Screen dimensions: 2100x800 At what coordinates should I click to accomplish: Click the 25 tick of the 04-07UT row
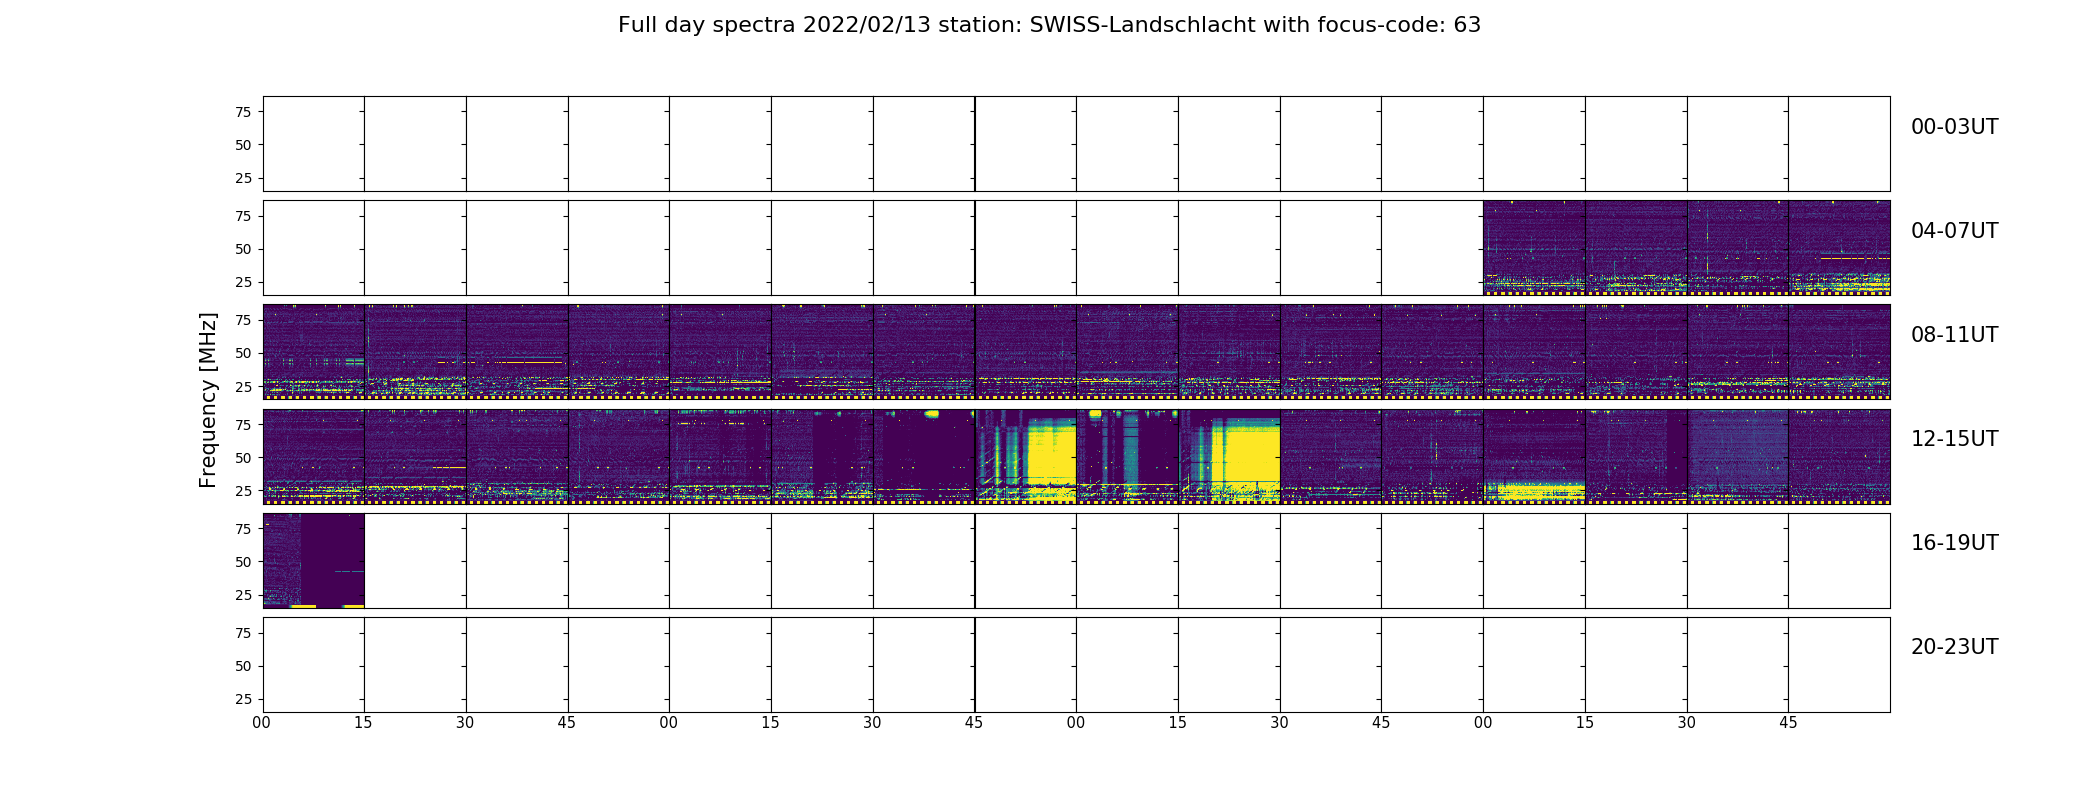[243, 282]
